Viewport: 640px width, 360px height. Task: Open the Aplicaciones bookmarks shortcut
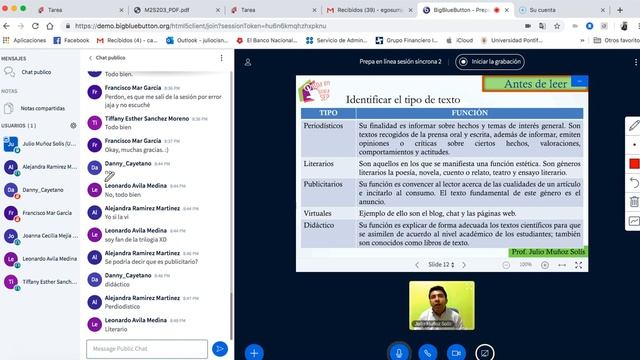24,40
